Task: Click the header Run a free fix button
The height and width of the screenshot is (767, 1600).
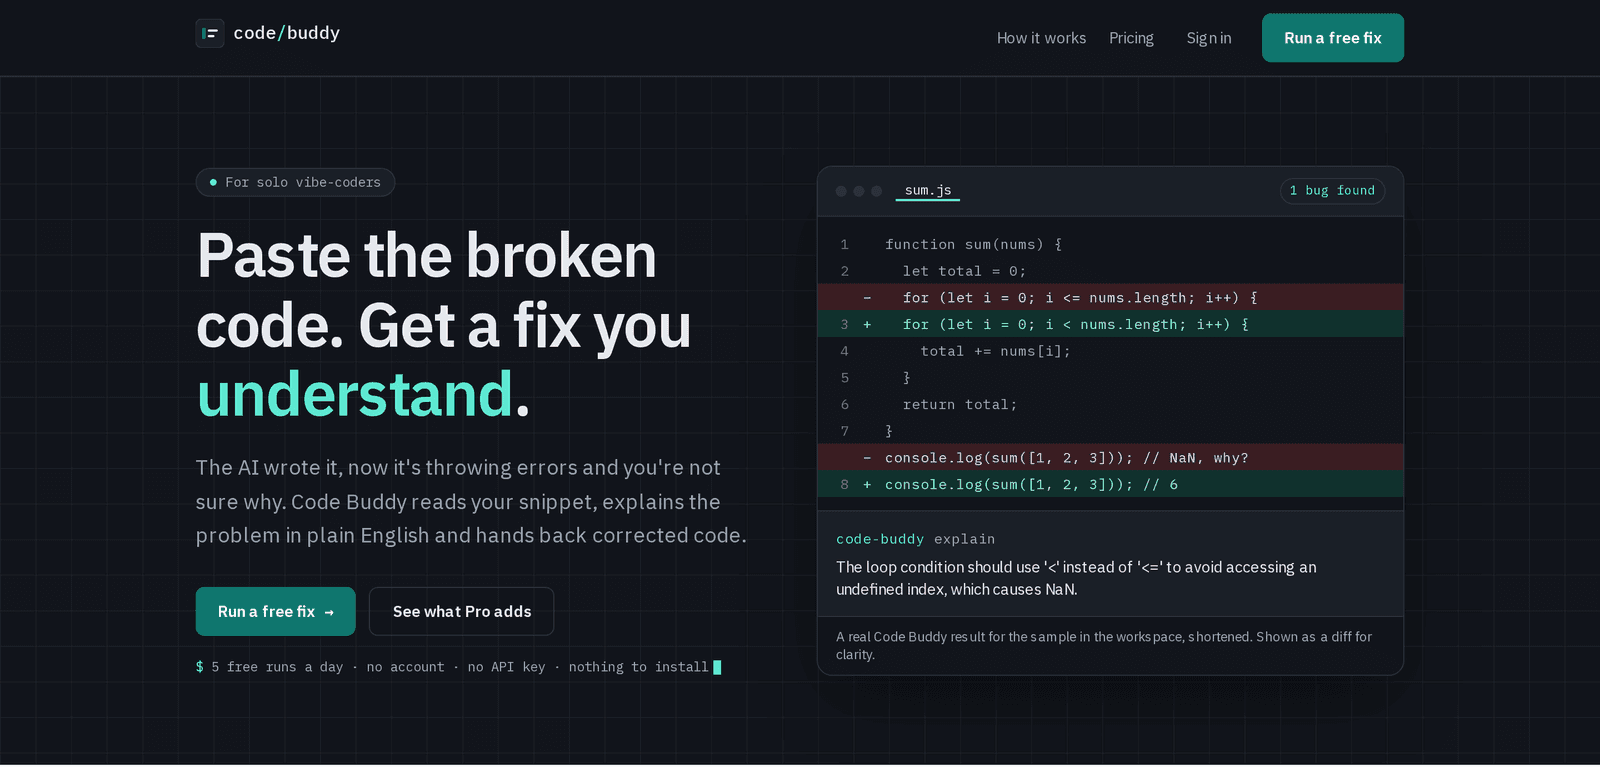Action: (1333, 38)
